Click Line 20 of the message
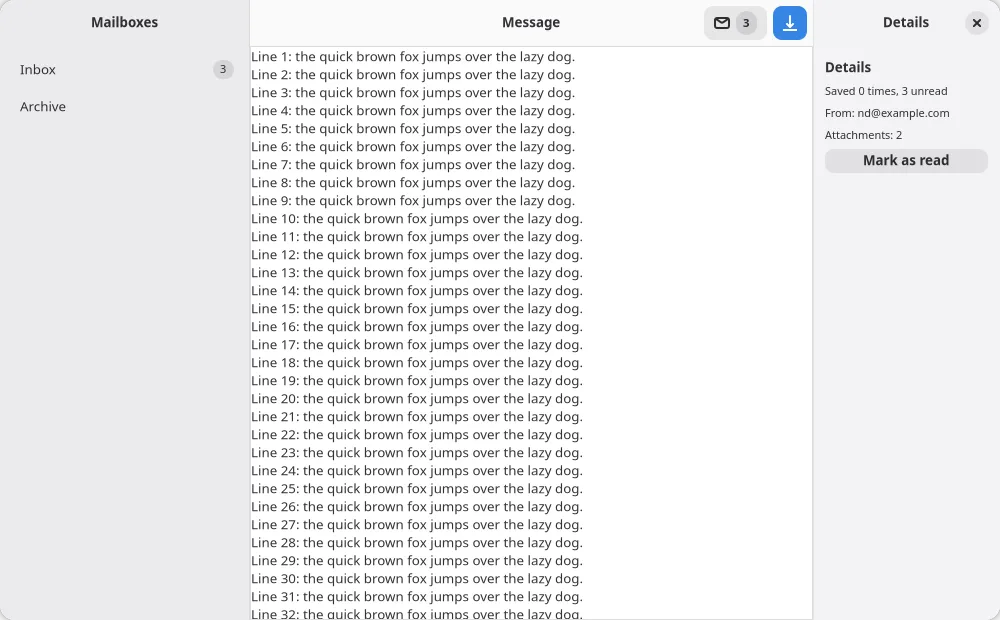The width and height of the screenshot is (1000, 620). point(416,399)
